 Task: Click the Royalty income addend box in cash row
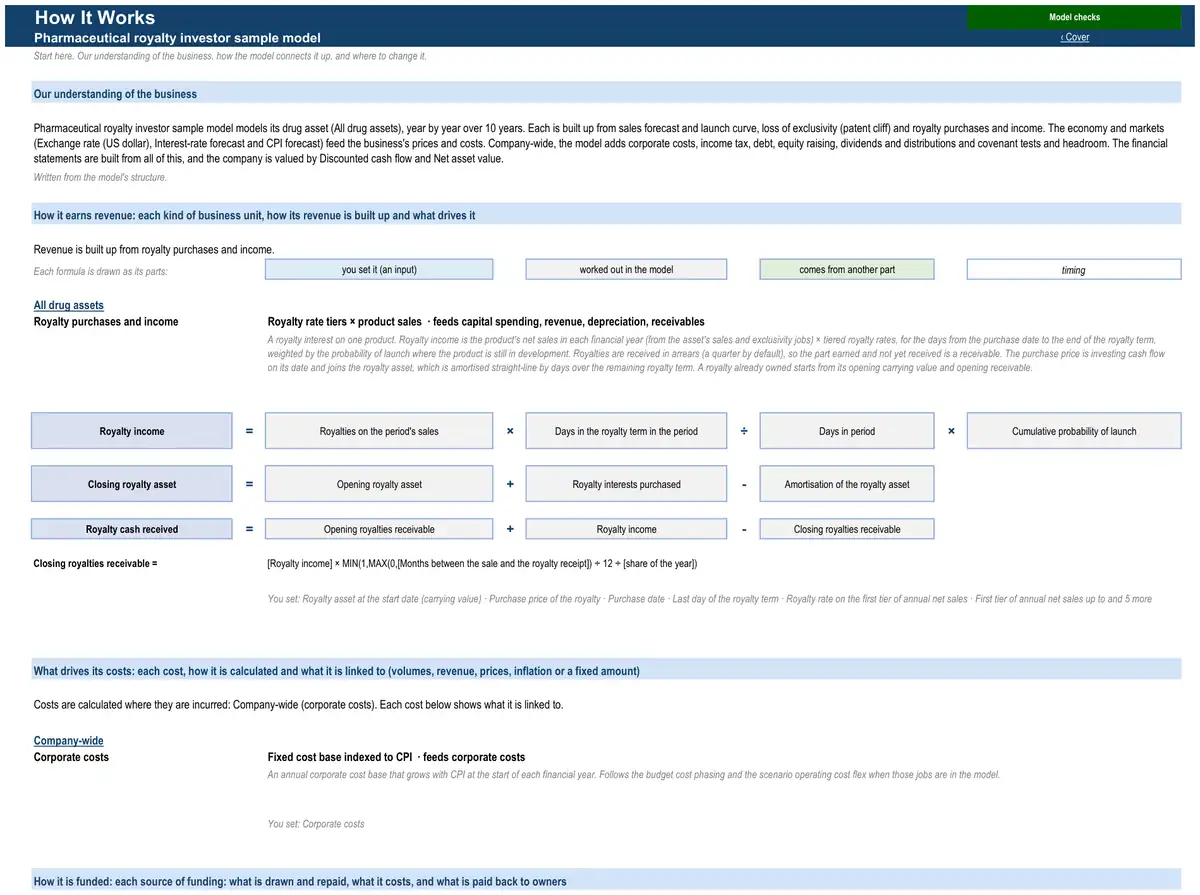[626, 529]
